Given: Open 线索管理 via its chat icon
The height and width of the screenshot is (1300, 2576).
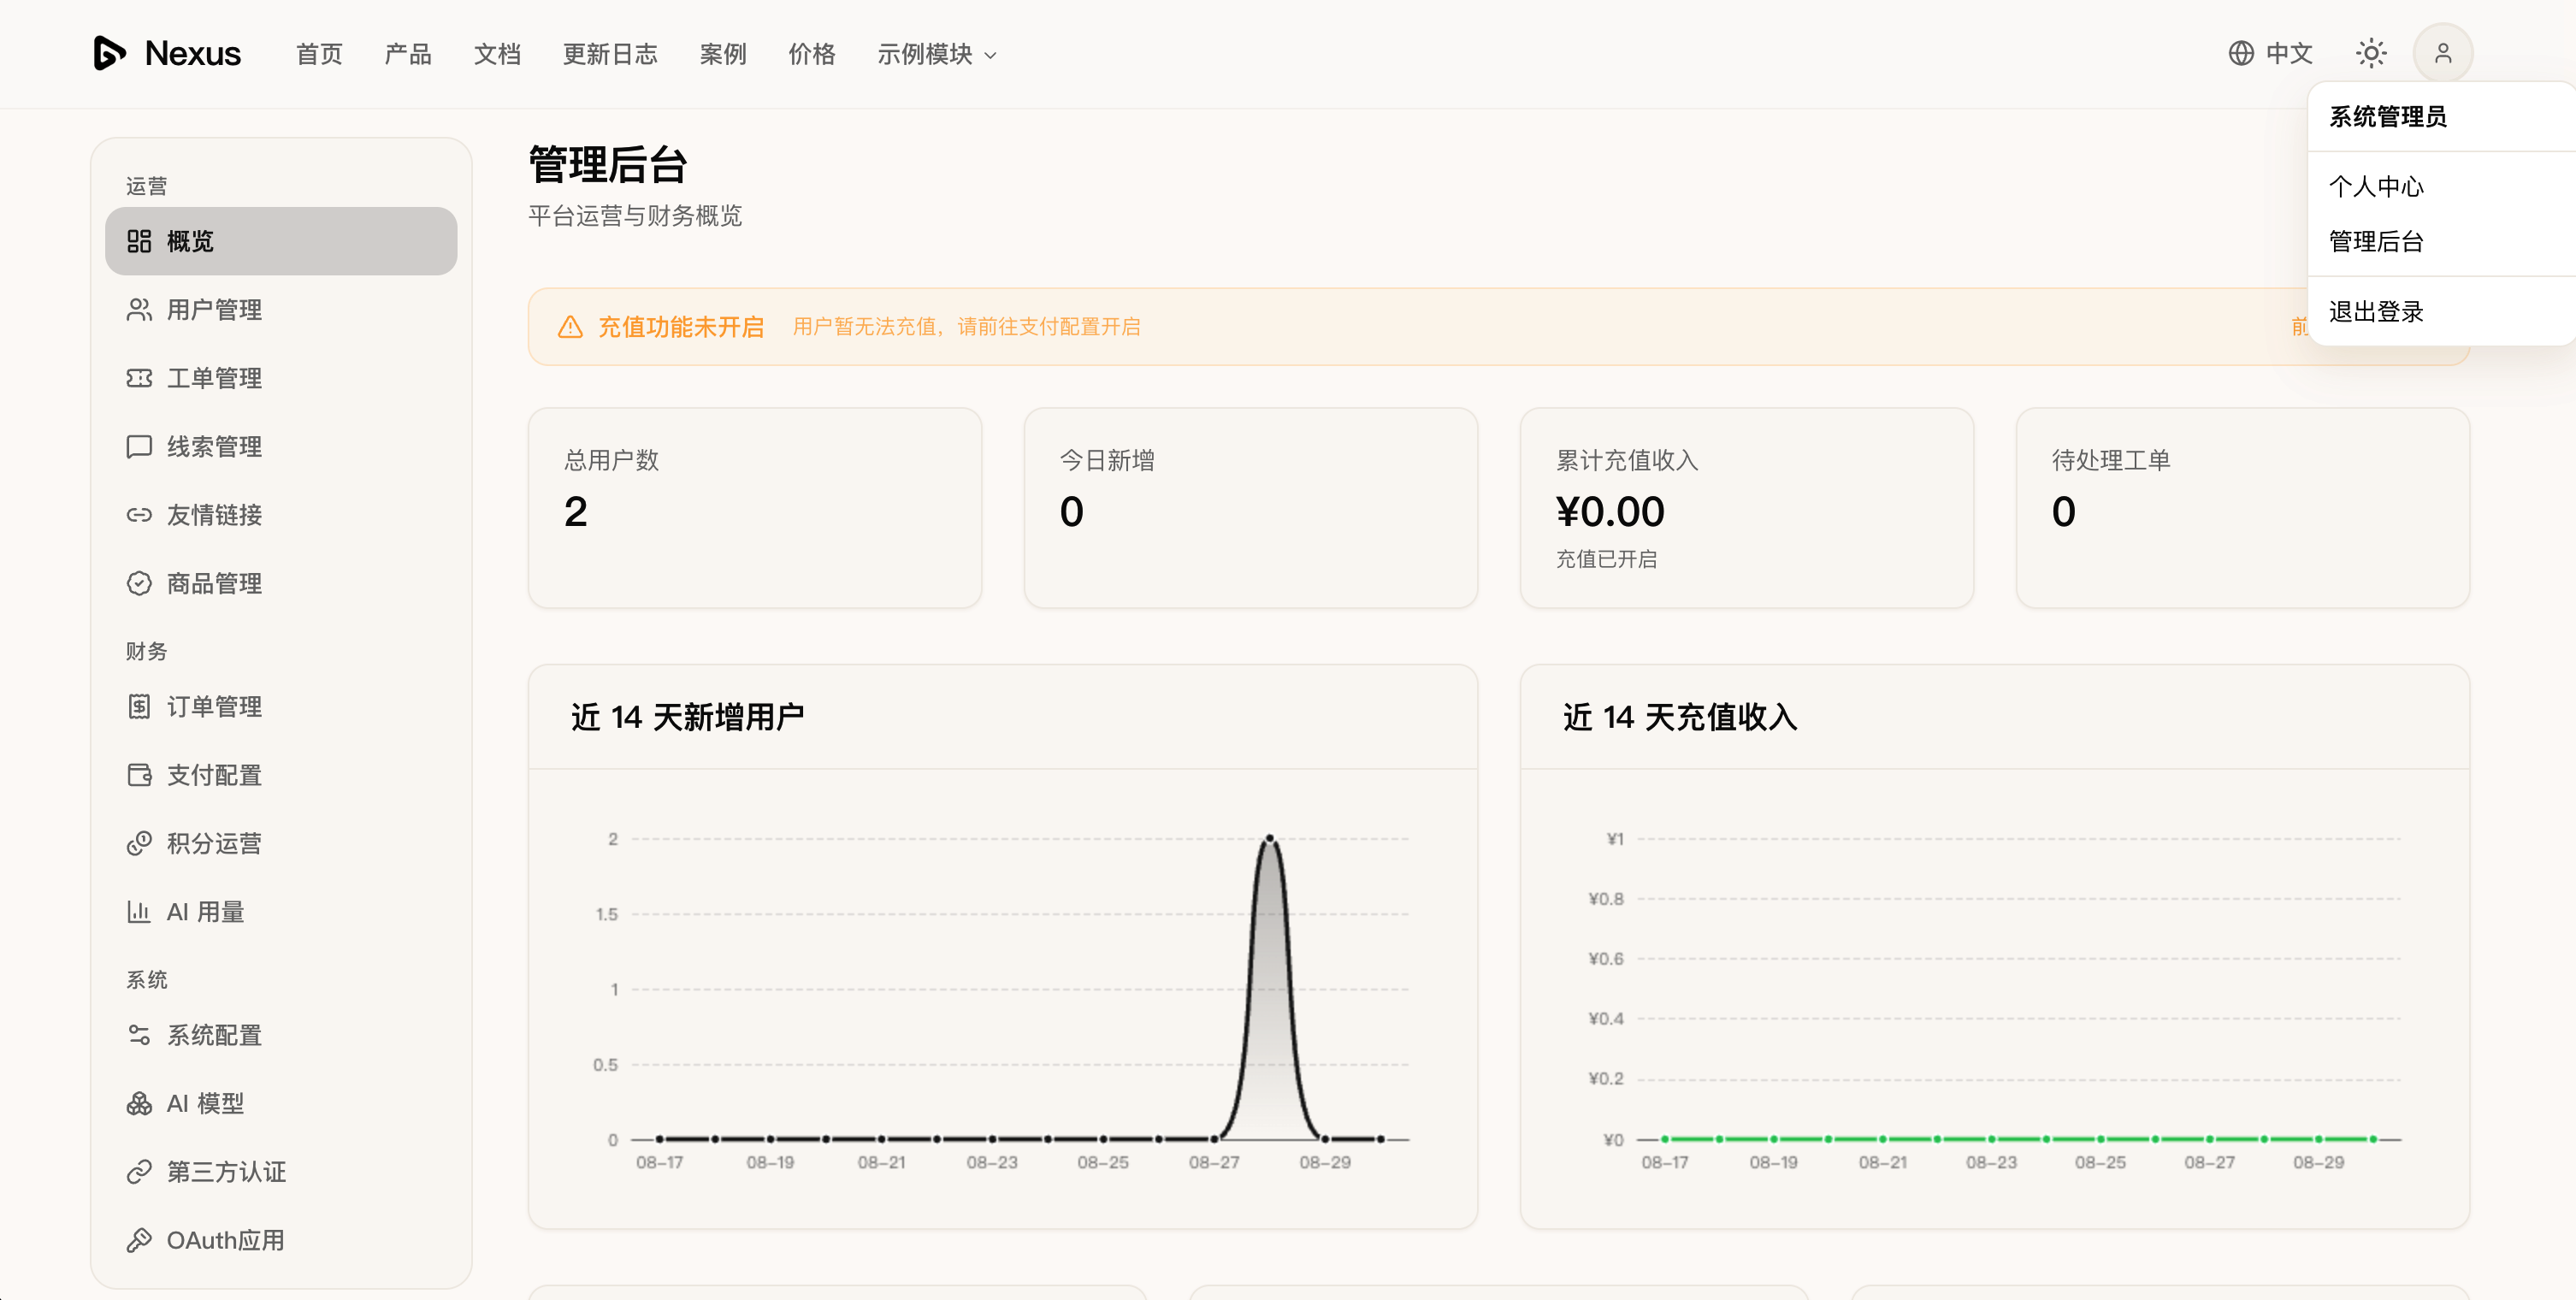Looking at the screenshot, I should coord(139,446).
